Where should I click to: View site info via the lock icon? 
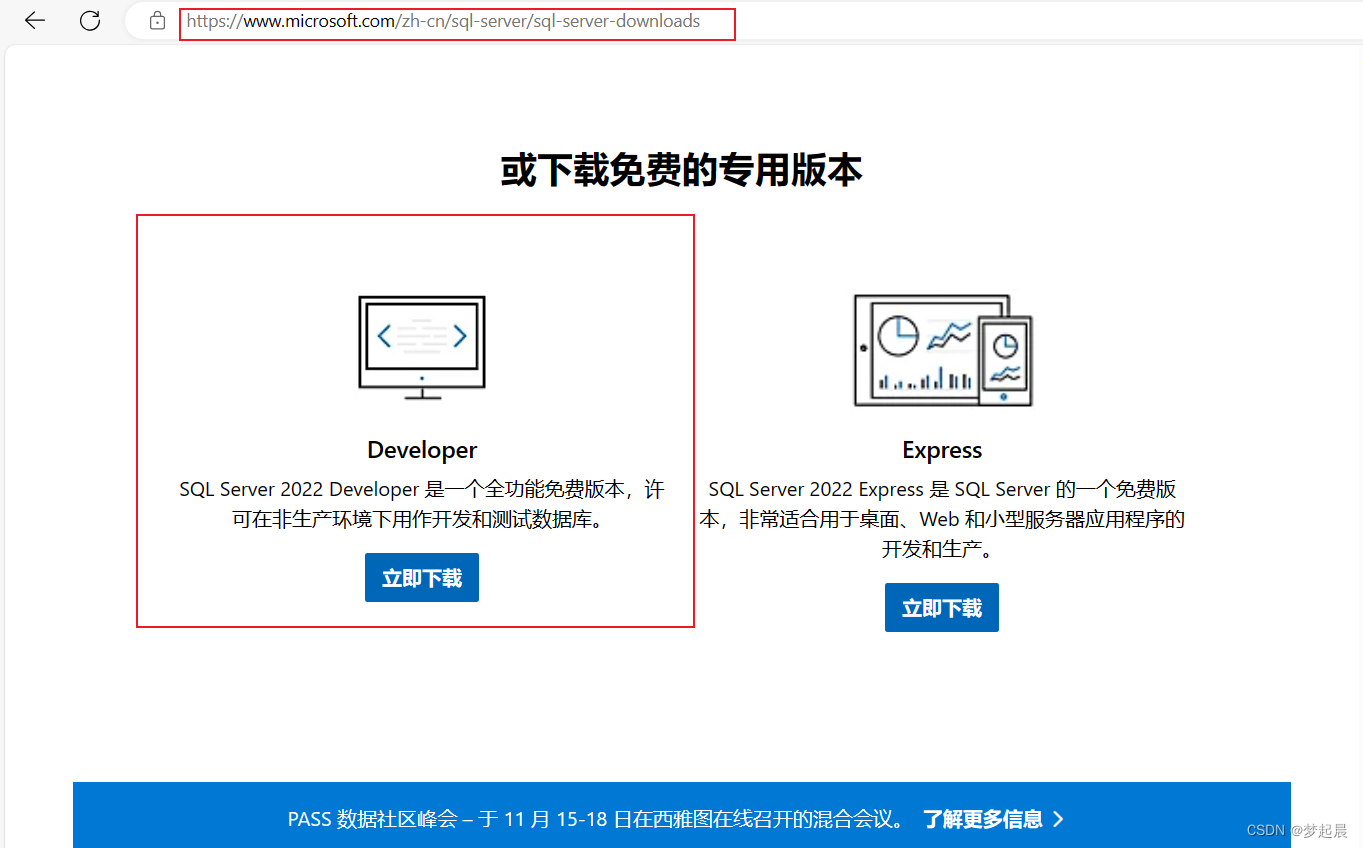pyautogui.click(x=157, y=20)
